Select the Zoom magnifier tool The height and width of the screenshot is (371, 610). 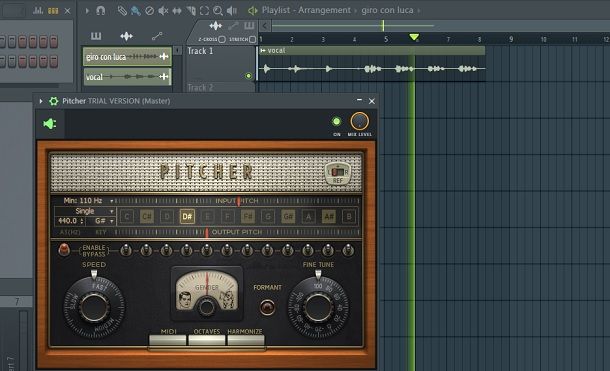[218, 11]
